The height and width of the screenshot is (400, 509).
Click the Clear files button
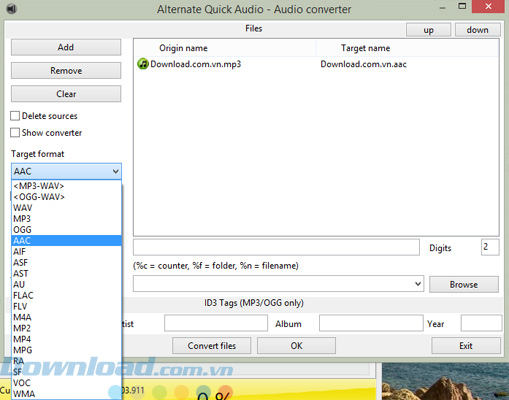(66, 94)
